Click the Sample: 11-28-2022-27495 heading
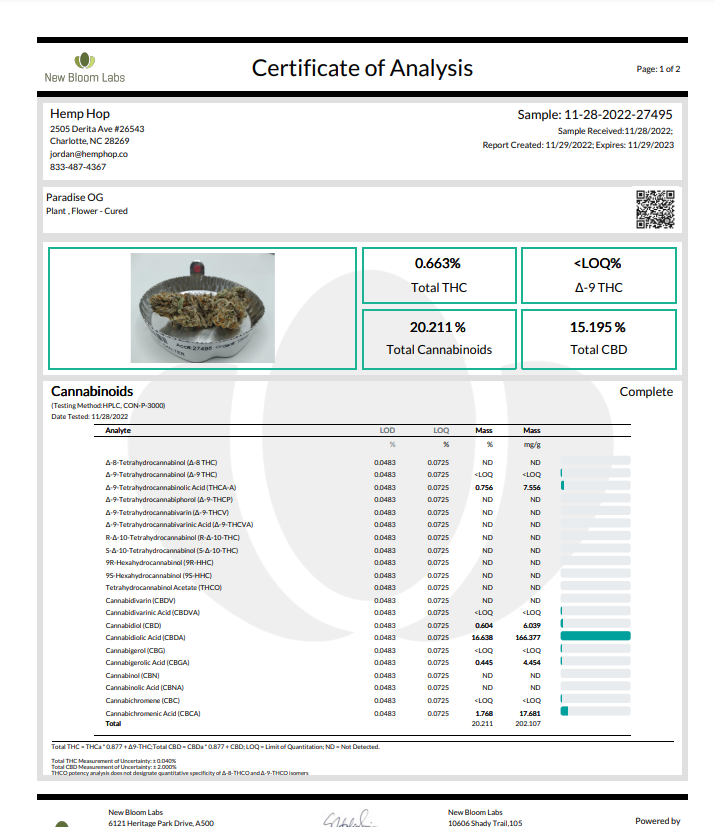The width and height of the screenshot is (715, 827). coord(595,114)
